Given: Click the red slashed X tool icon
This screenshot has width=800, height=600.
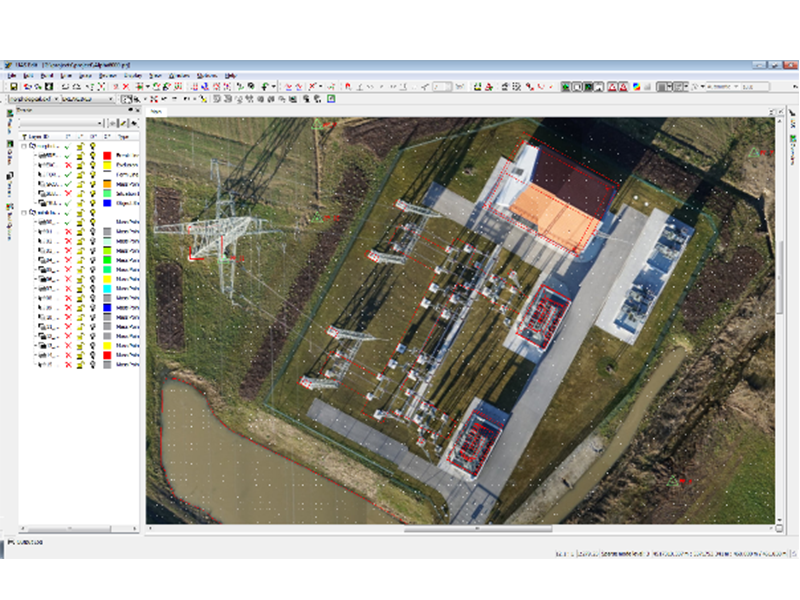Looking at the screenshot, I should (312, 87).
